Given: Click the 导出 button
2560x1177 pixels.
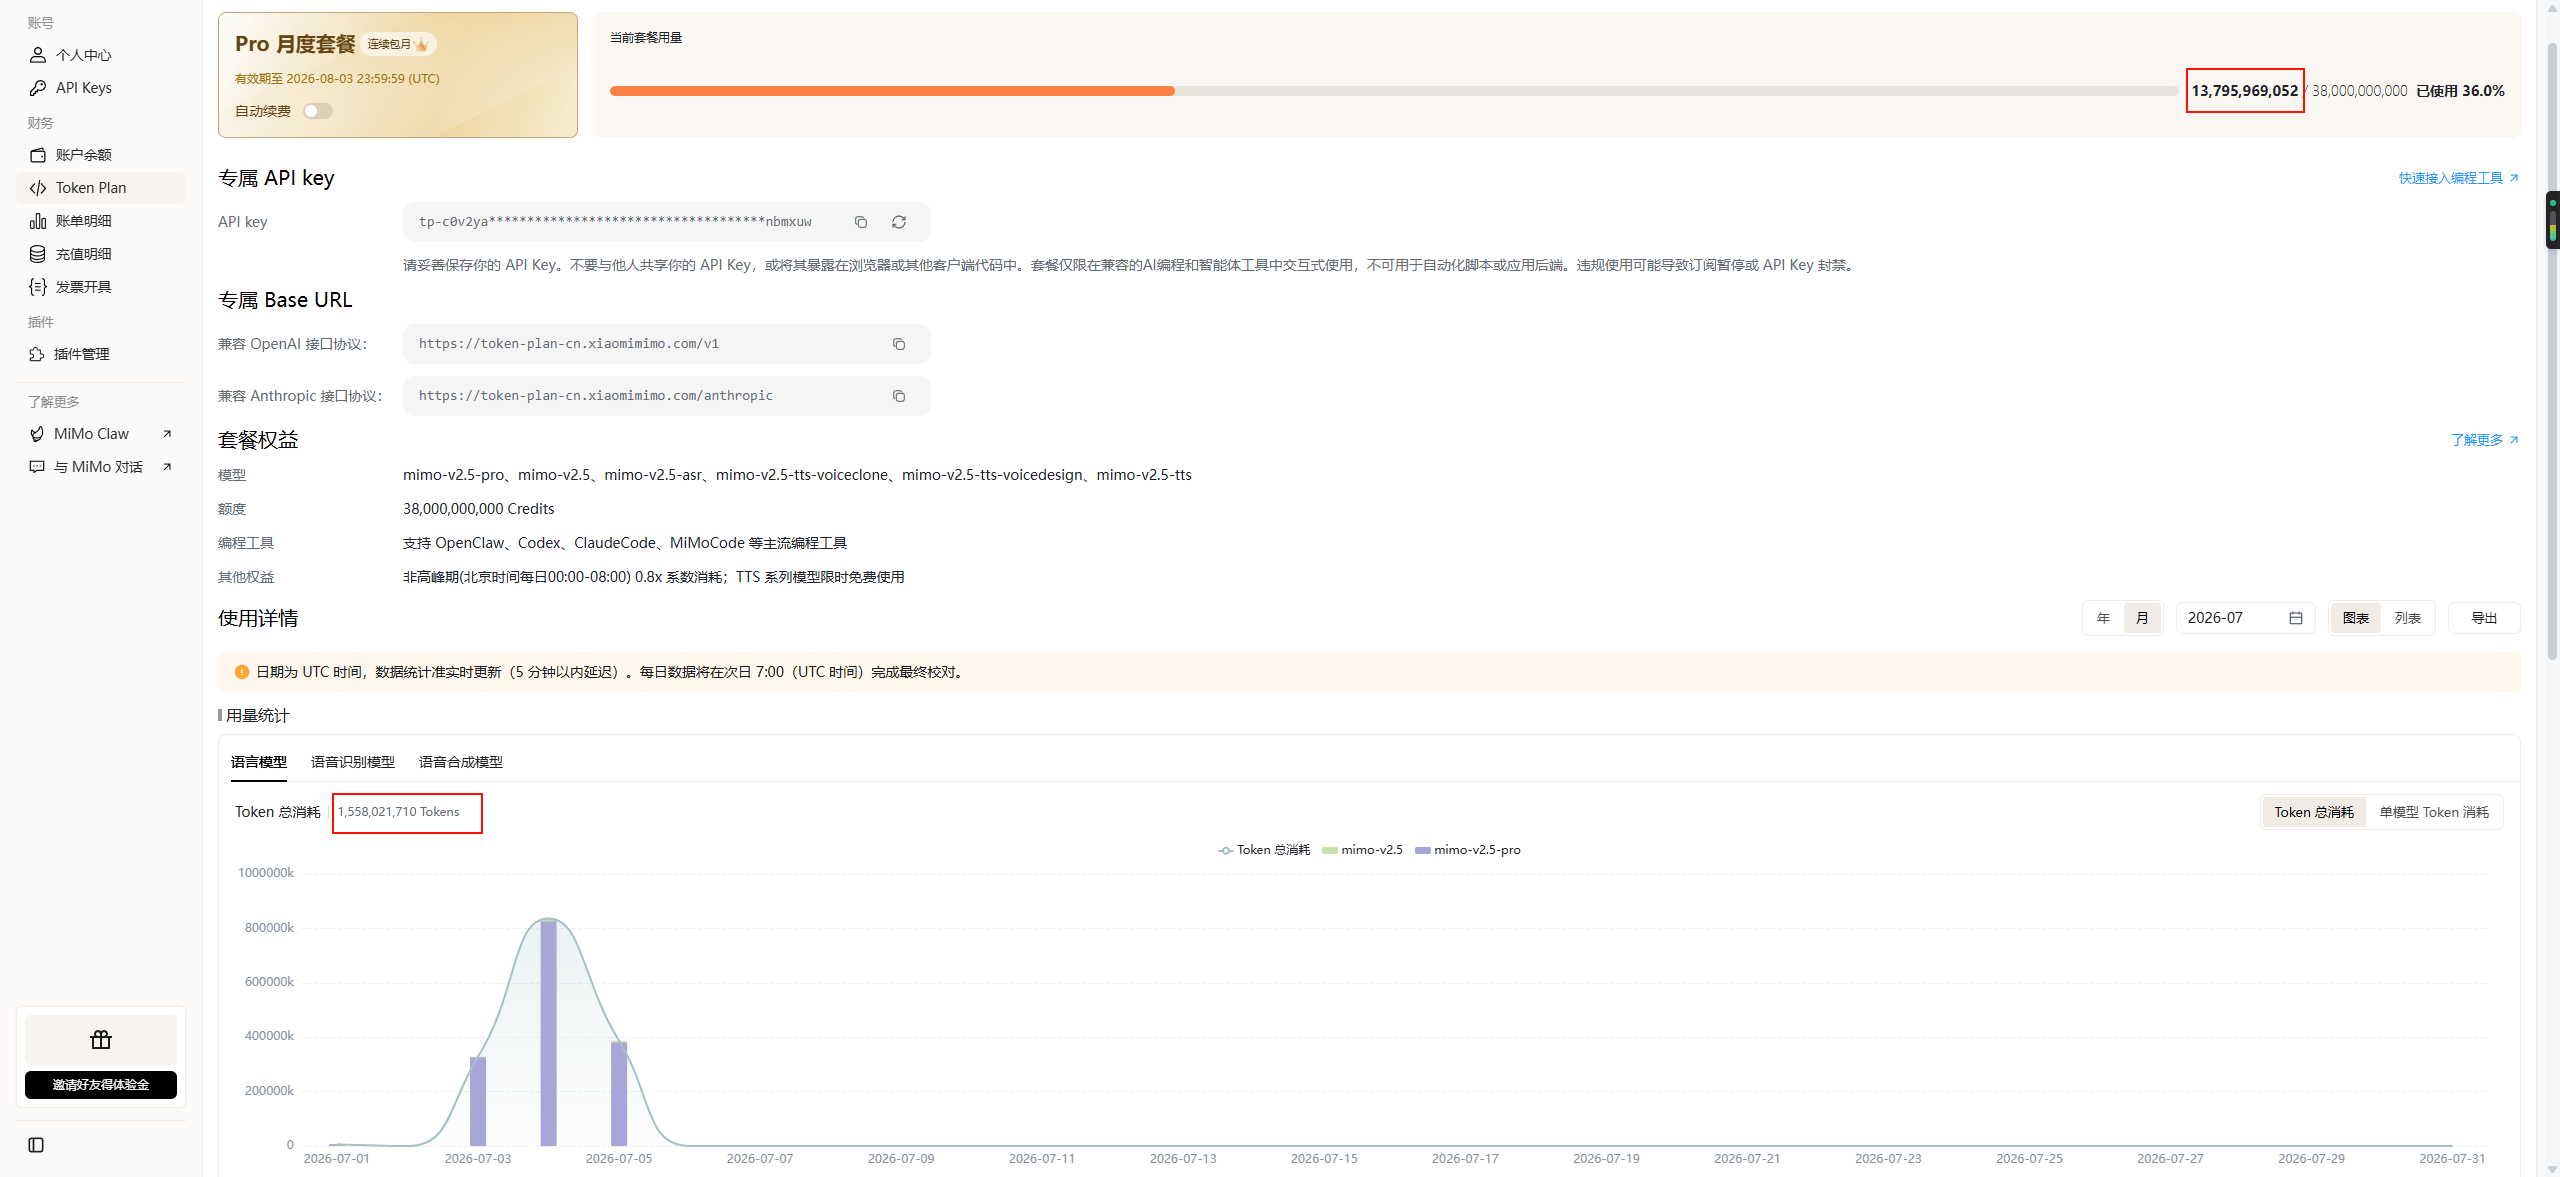Looking at the screenshot, I should coord(2484,618).
